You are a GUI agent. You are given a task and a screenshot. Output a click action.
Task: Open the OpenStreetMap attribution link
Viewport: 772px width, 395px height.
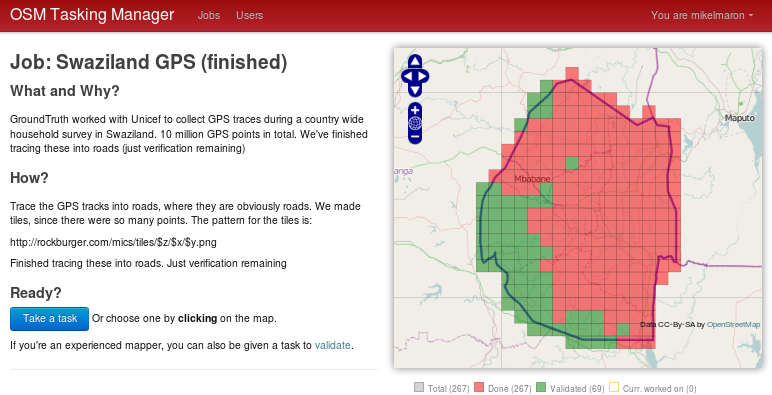pos(734,325)
